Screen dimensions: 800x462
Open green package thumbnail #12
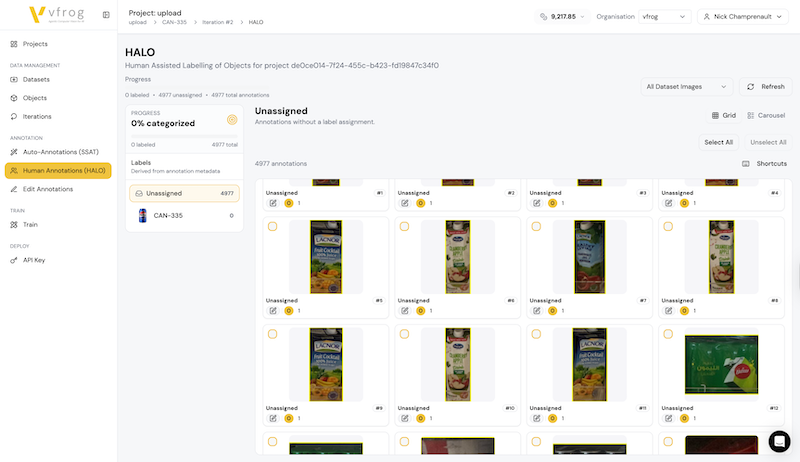click(x=721, y=365)
